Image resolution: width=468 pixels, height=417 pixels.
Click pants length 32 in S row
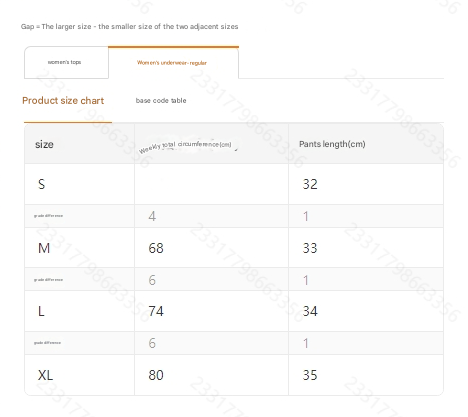click(310, 184)
